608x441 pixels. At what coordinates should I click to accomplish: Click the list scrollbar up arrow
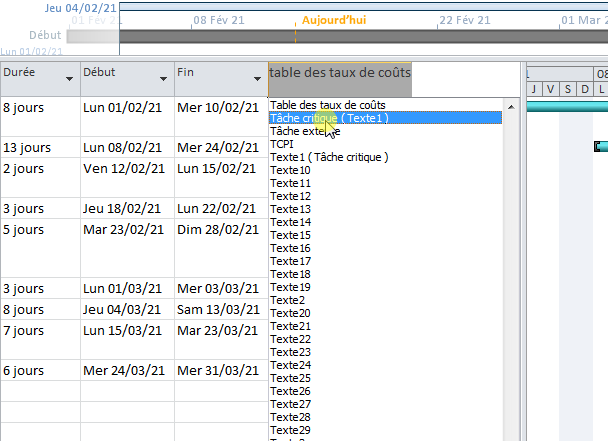512,105
